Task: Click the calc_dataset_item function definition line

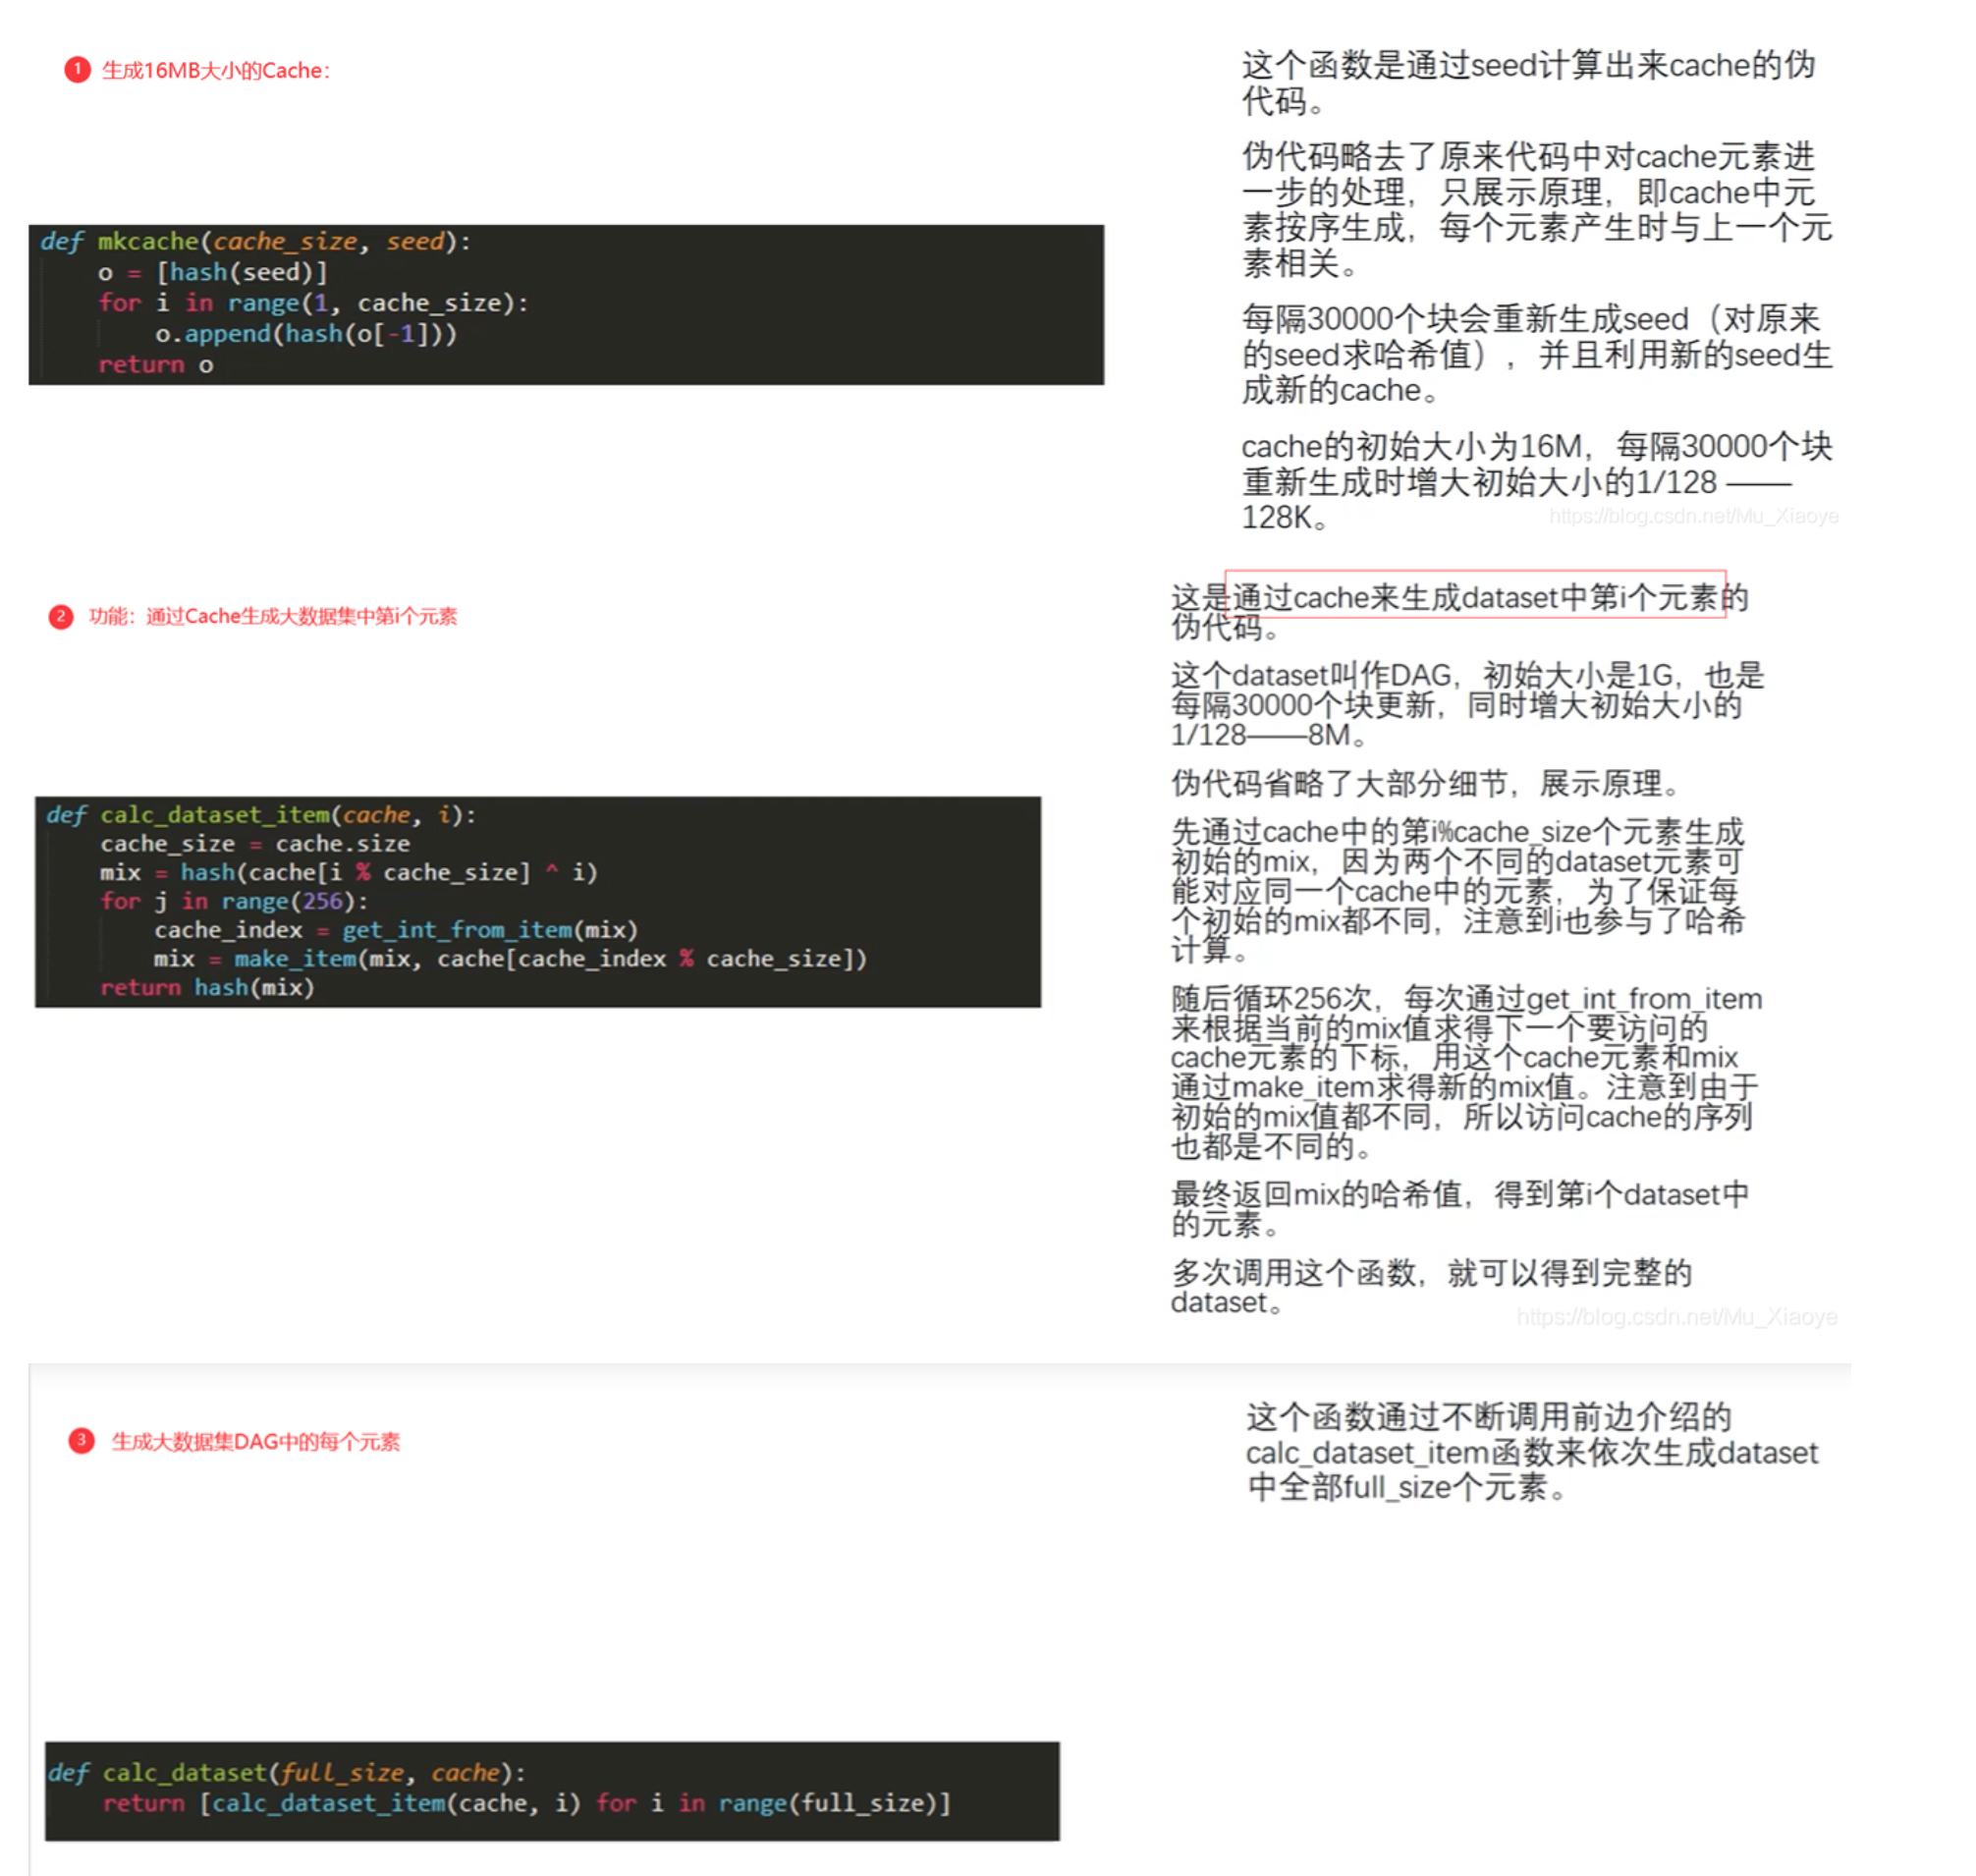Action: pyautogui.click(x=262, y=815)
